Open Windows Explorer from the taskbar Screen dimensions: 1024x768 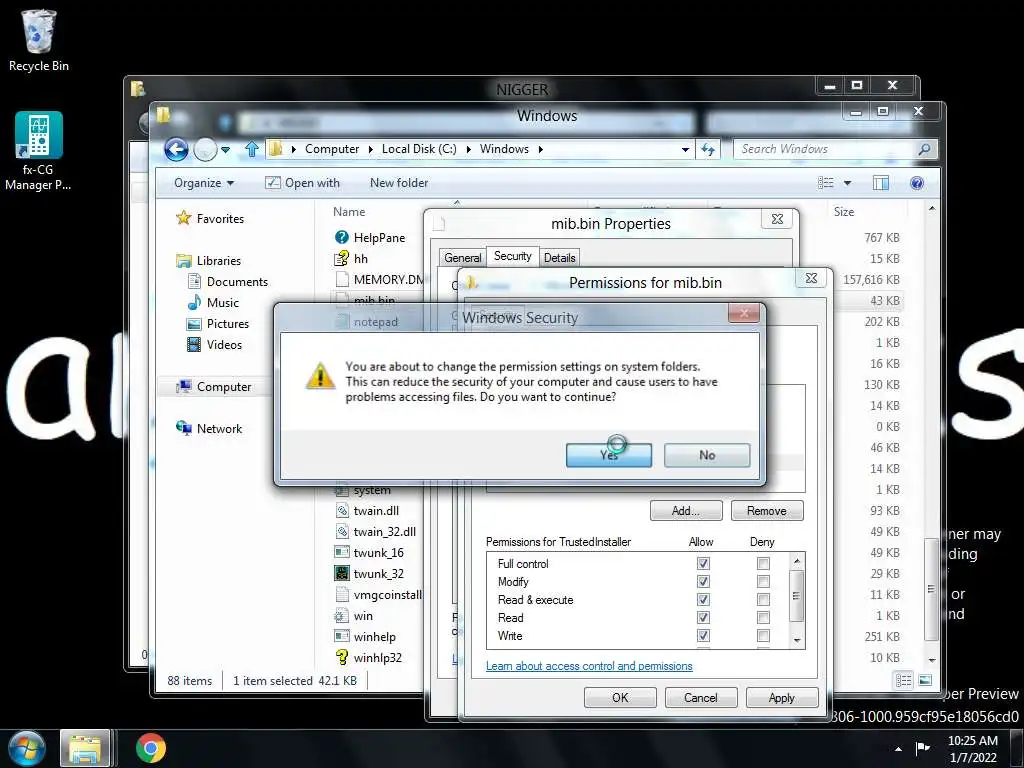coord(85,748)
